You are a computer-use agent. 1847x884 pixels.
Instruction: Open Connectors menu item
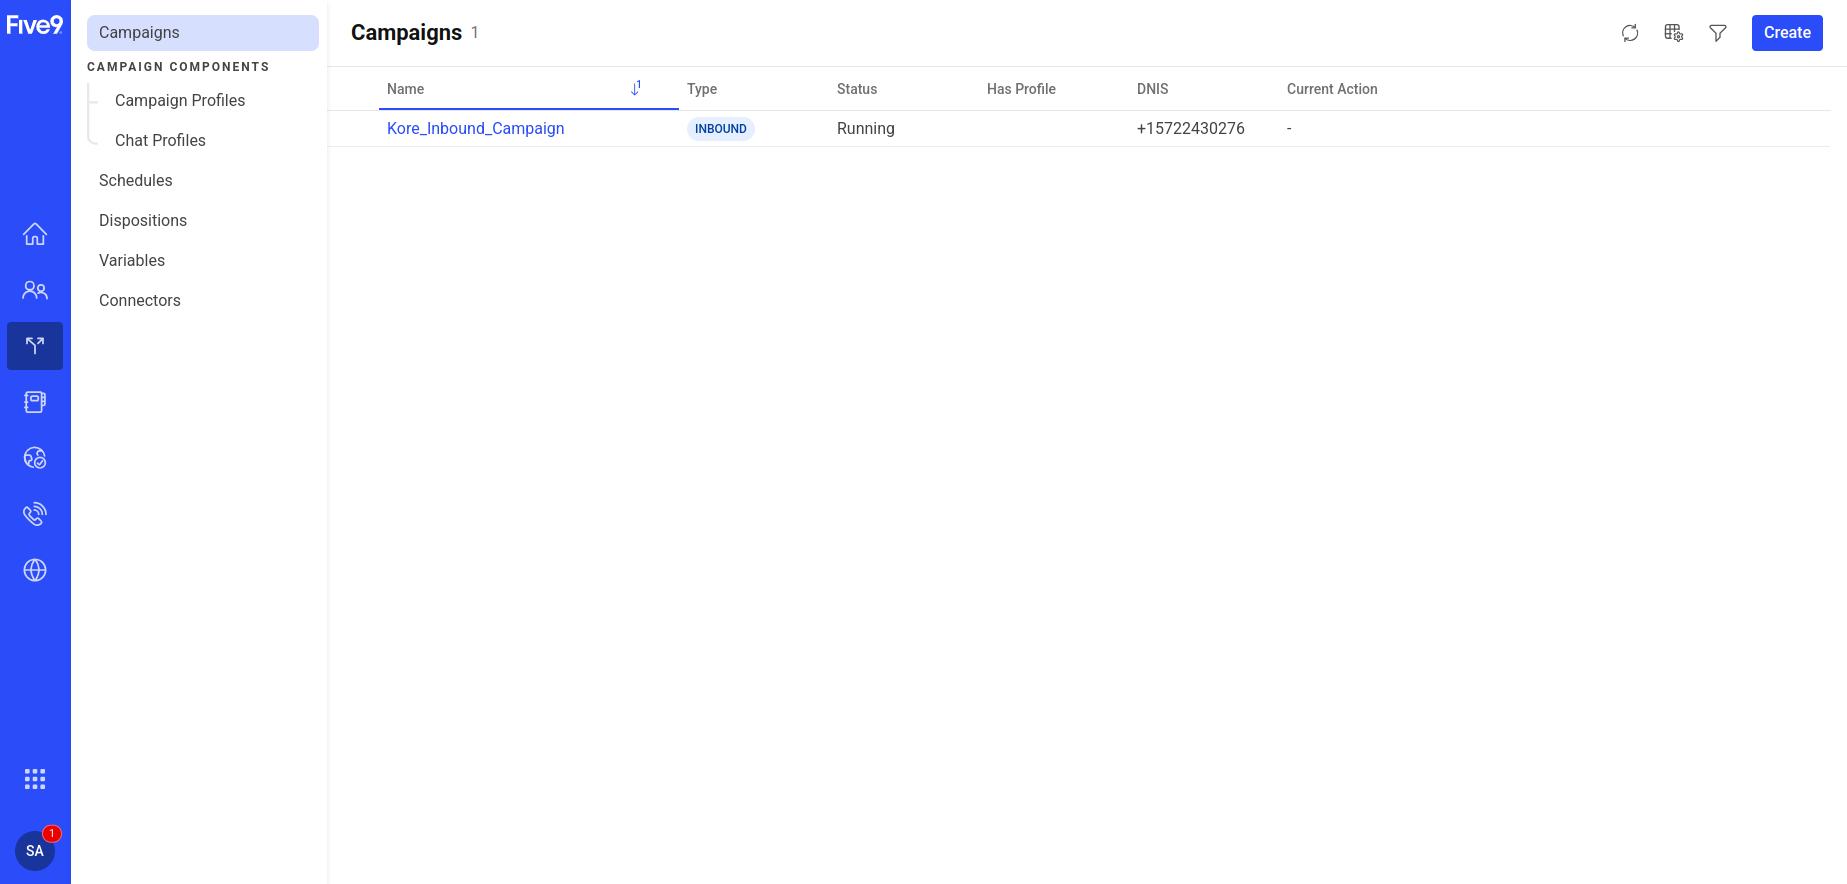[140, 300]
